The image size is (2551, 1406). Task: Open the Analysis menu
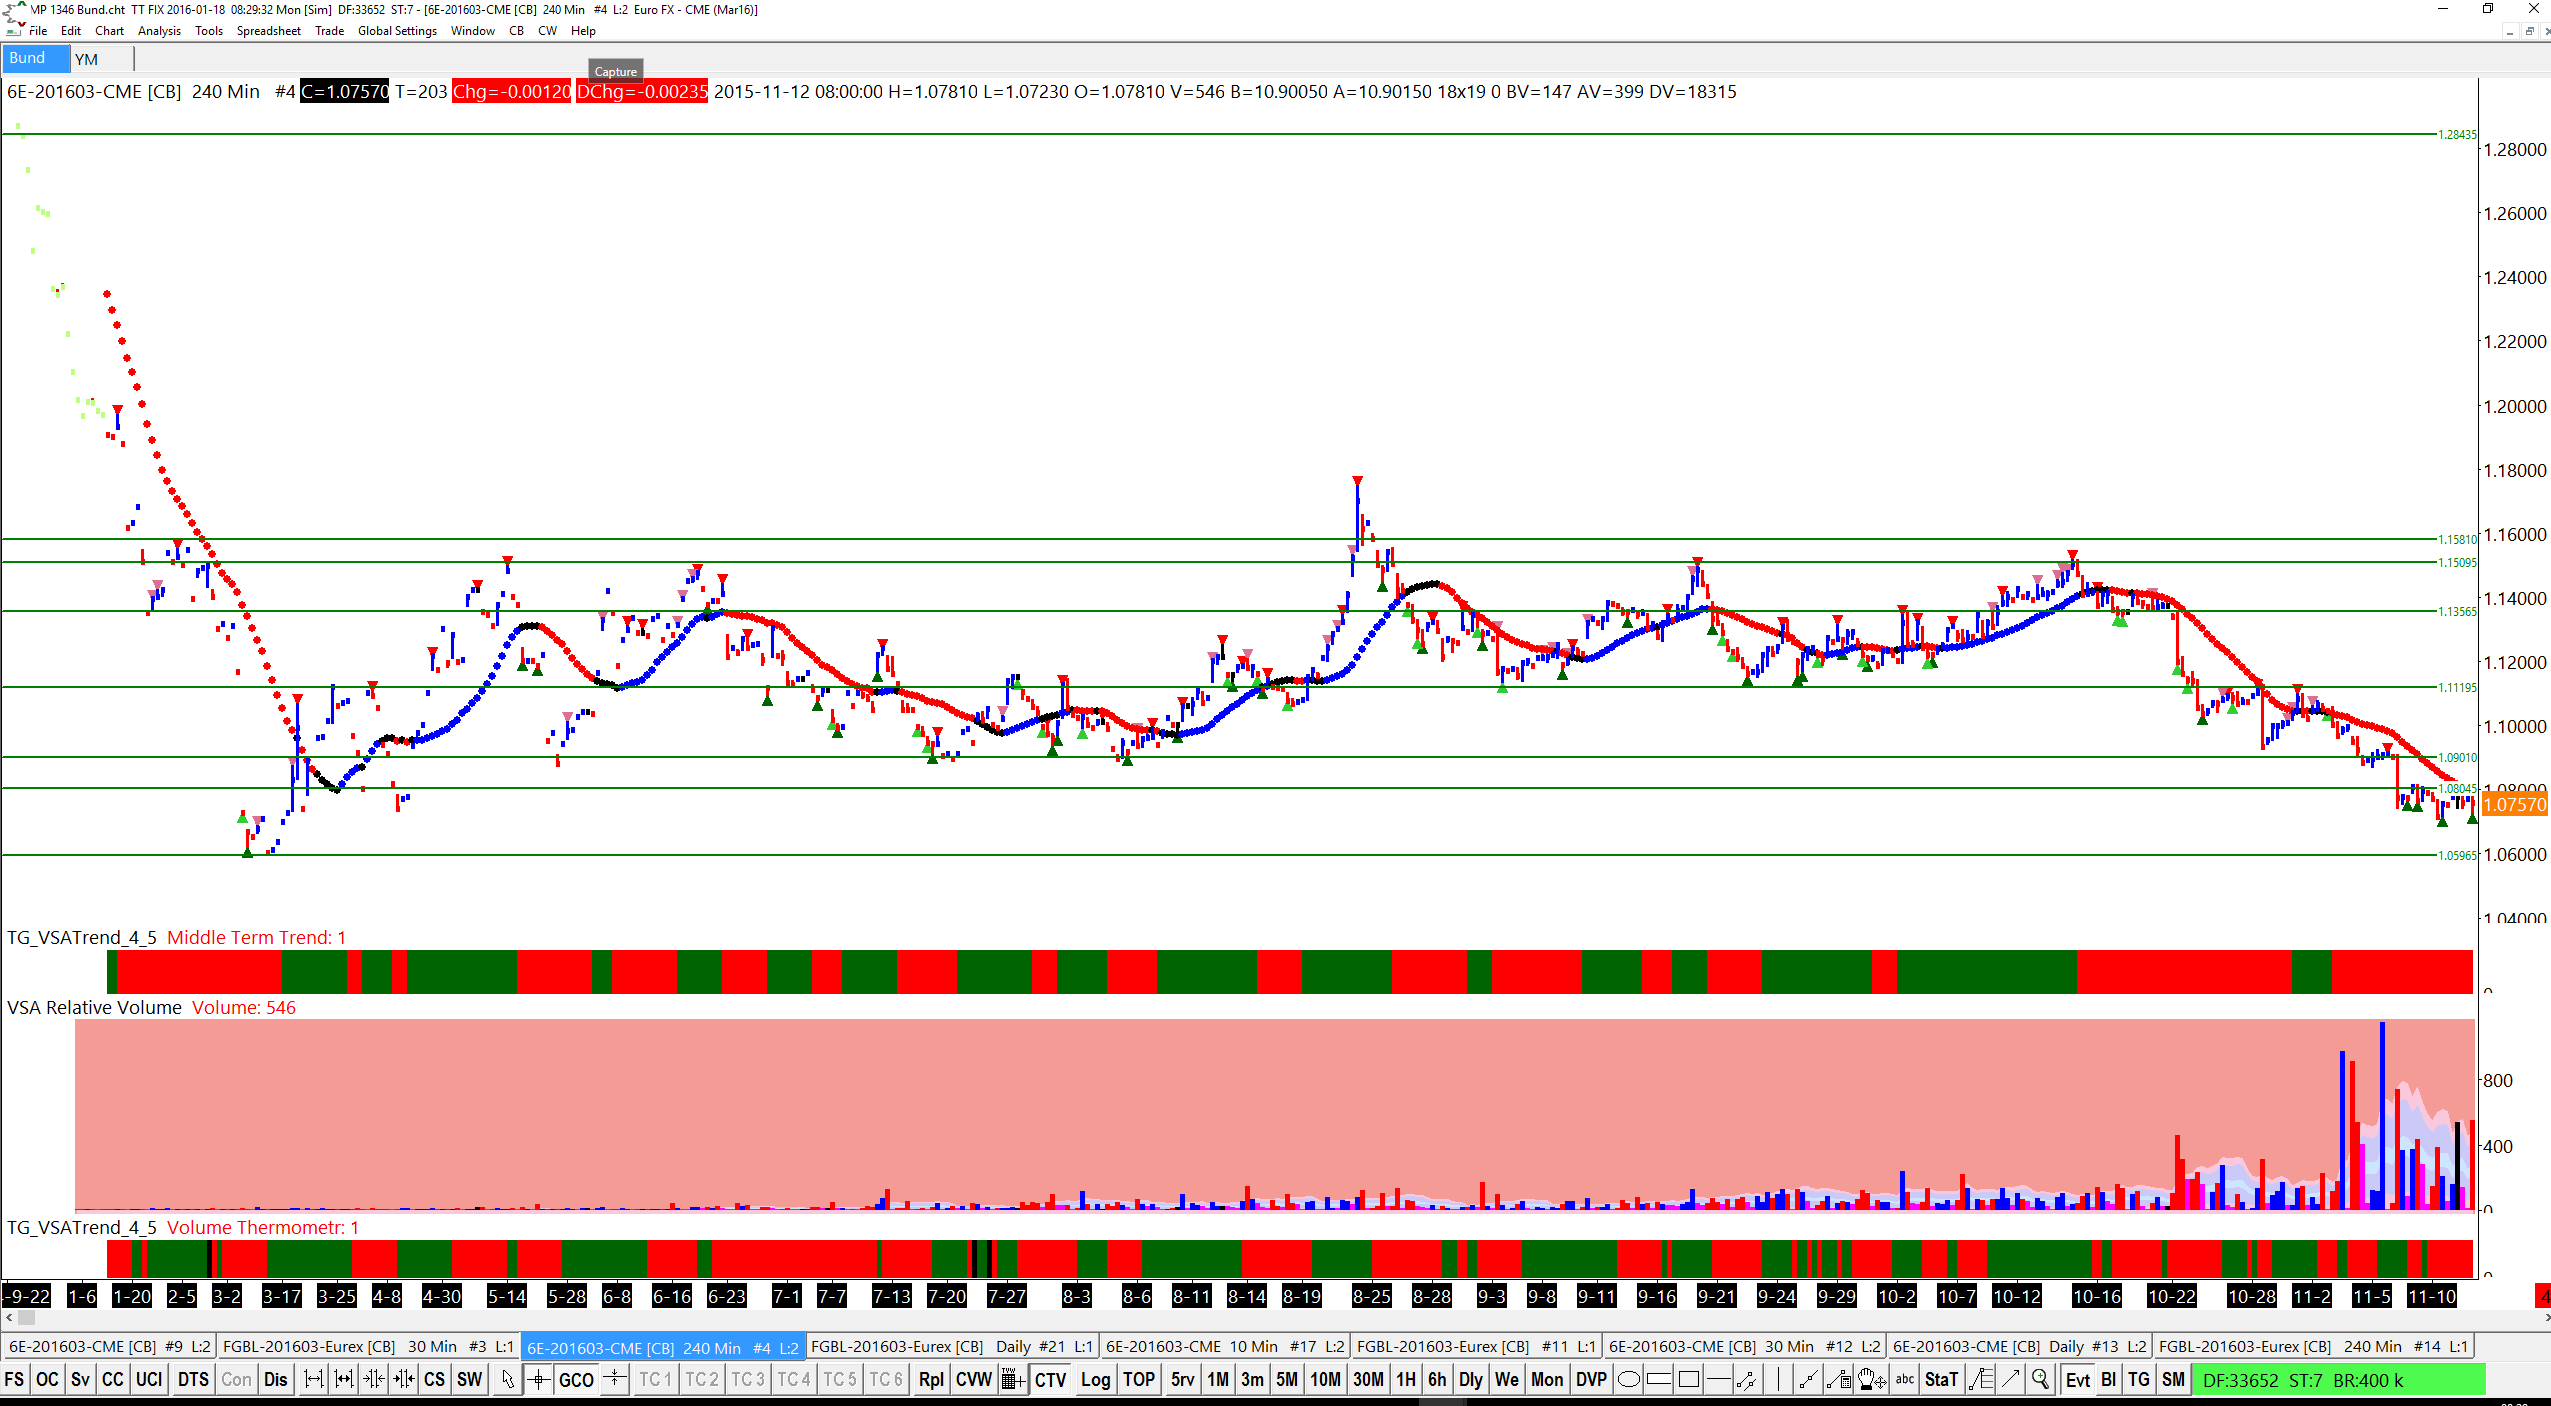pos(159,31)
